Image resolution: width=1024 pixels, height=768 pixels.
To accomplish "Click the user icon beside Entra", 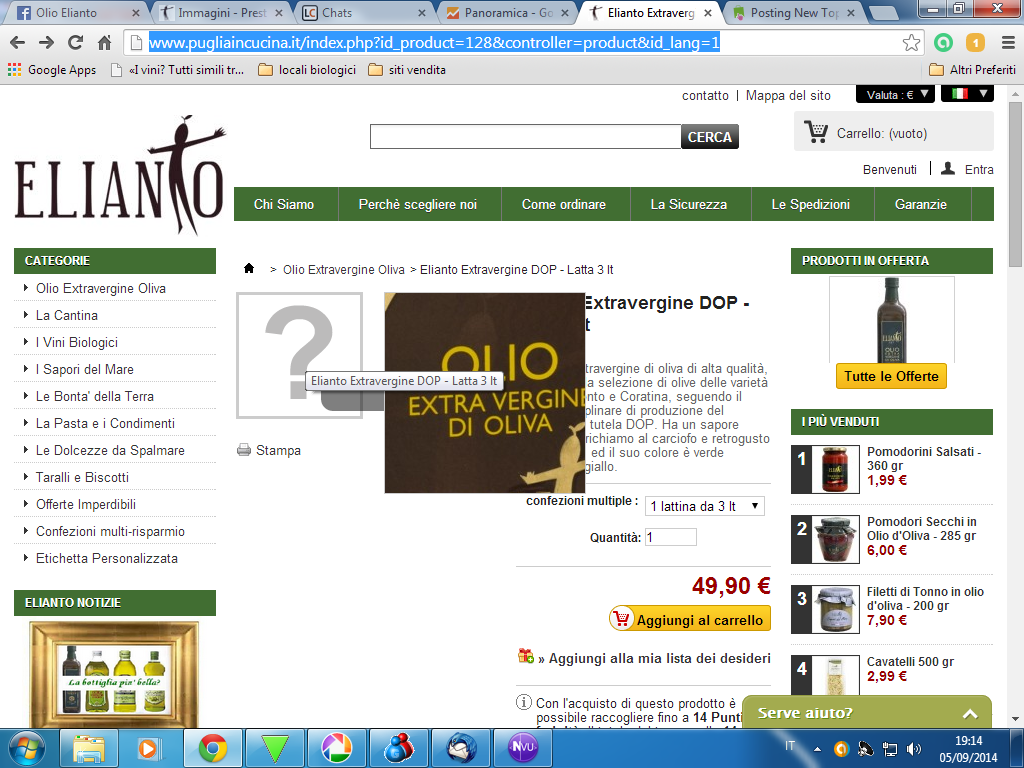I will (x=948, y=168).
